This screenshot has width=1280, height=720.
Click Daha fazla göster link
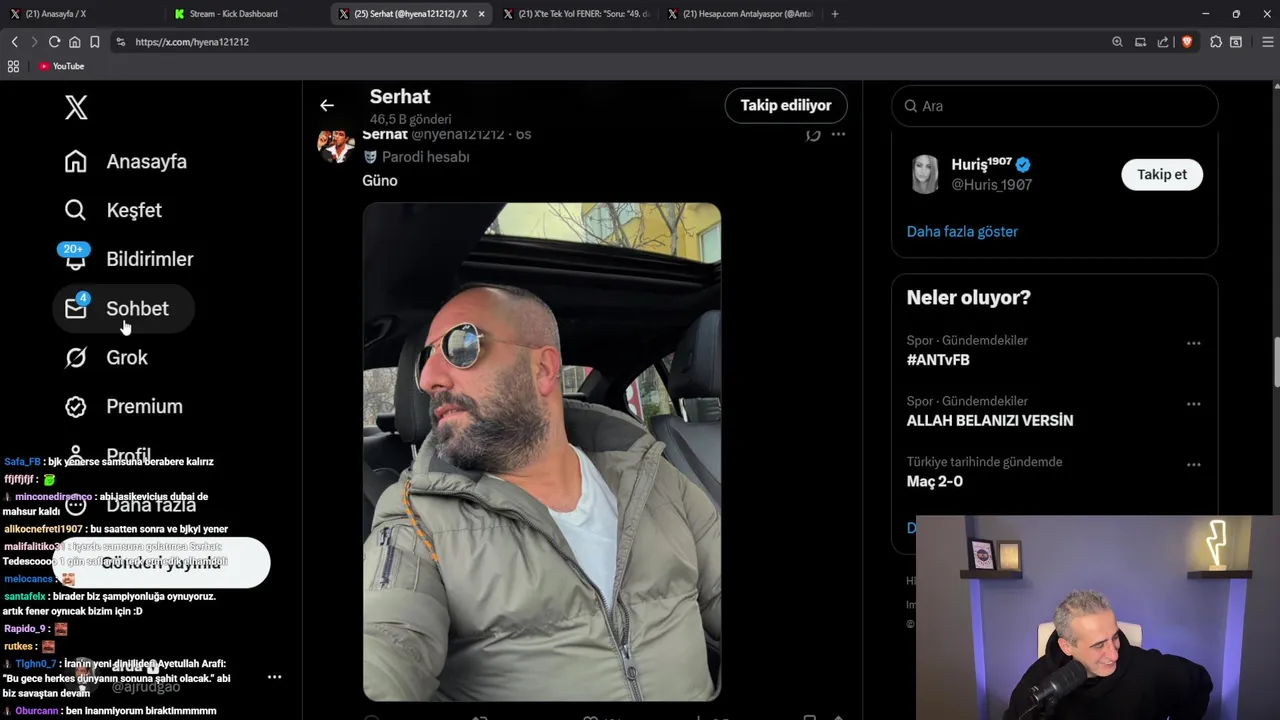click(962, 231)
